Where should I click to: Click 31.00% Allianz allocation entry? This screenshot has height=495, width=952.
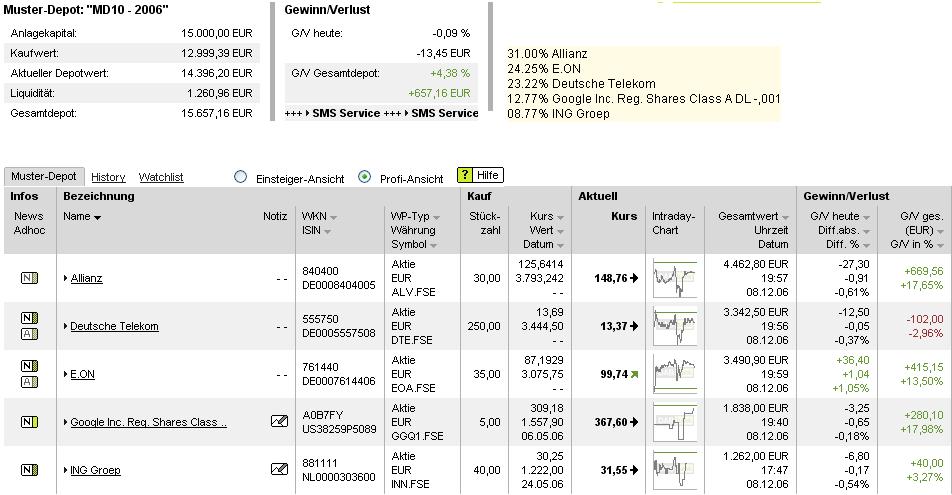[x=547, y=54]
